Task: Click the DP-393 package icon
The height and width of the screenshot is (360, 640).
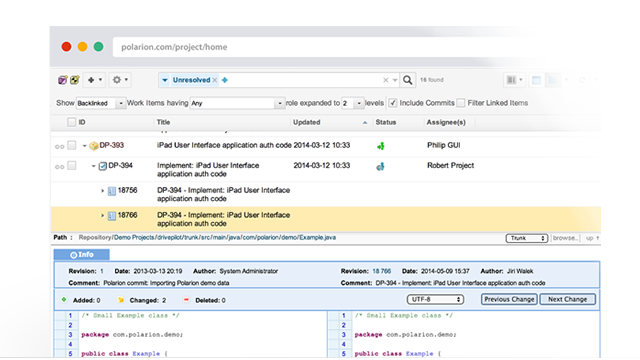Action: [94, 146]
